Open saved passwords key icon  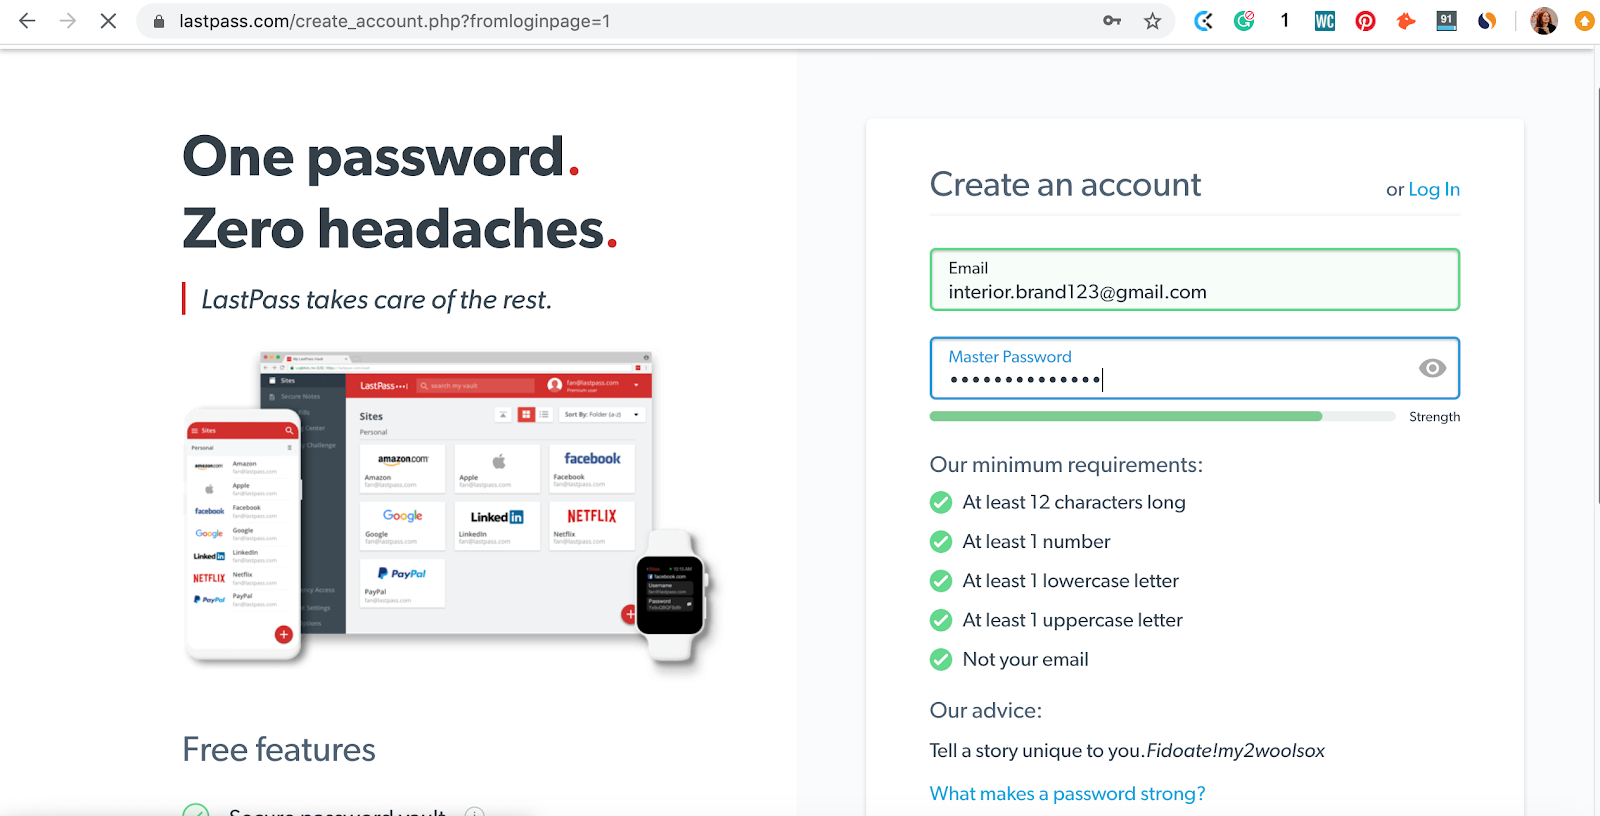tap(1112, 21)
